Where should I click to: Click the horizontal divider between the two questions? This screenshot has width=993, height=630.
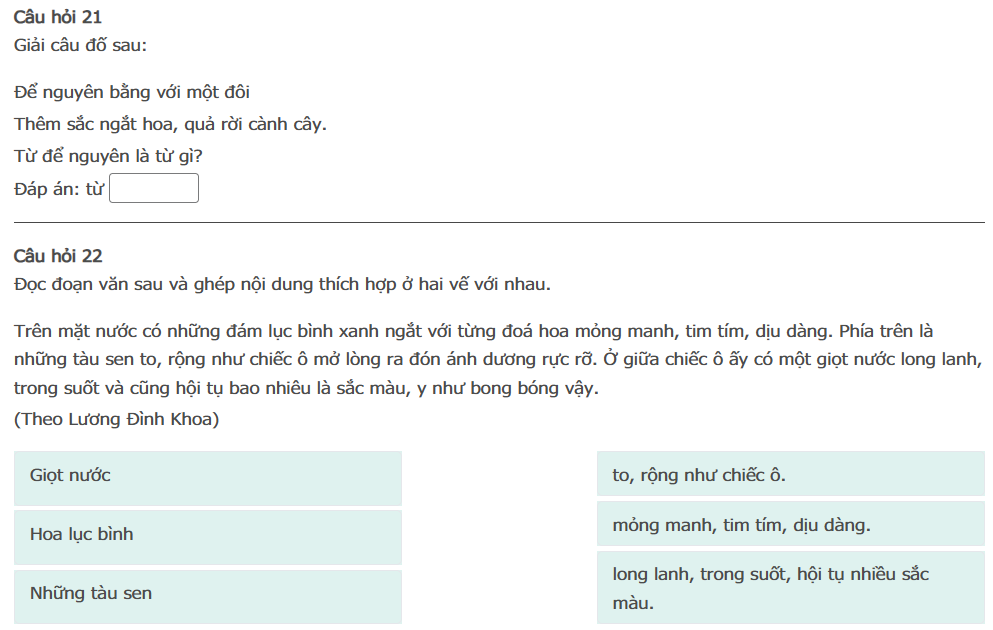click(499, 222)
